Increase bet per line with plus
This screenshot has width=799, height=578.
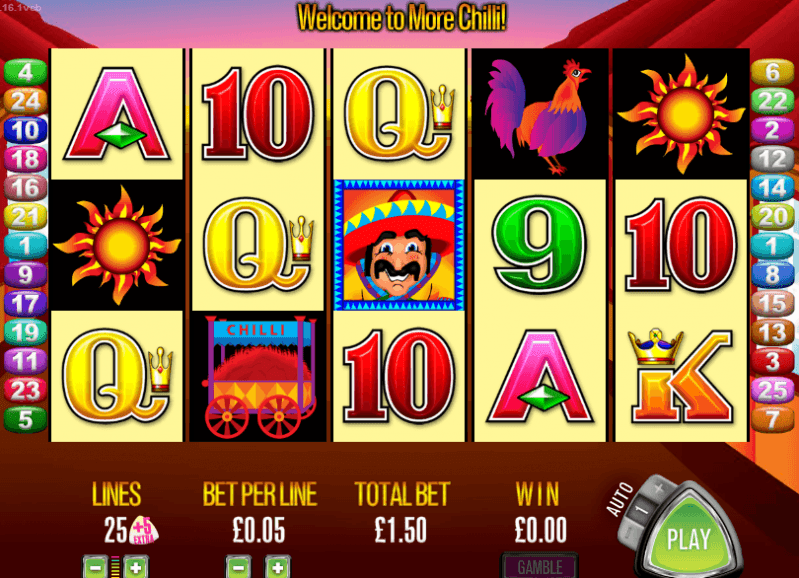(278, 567)
